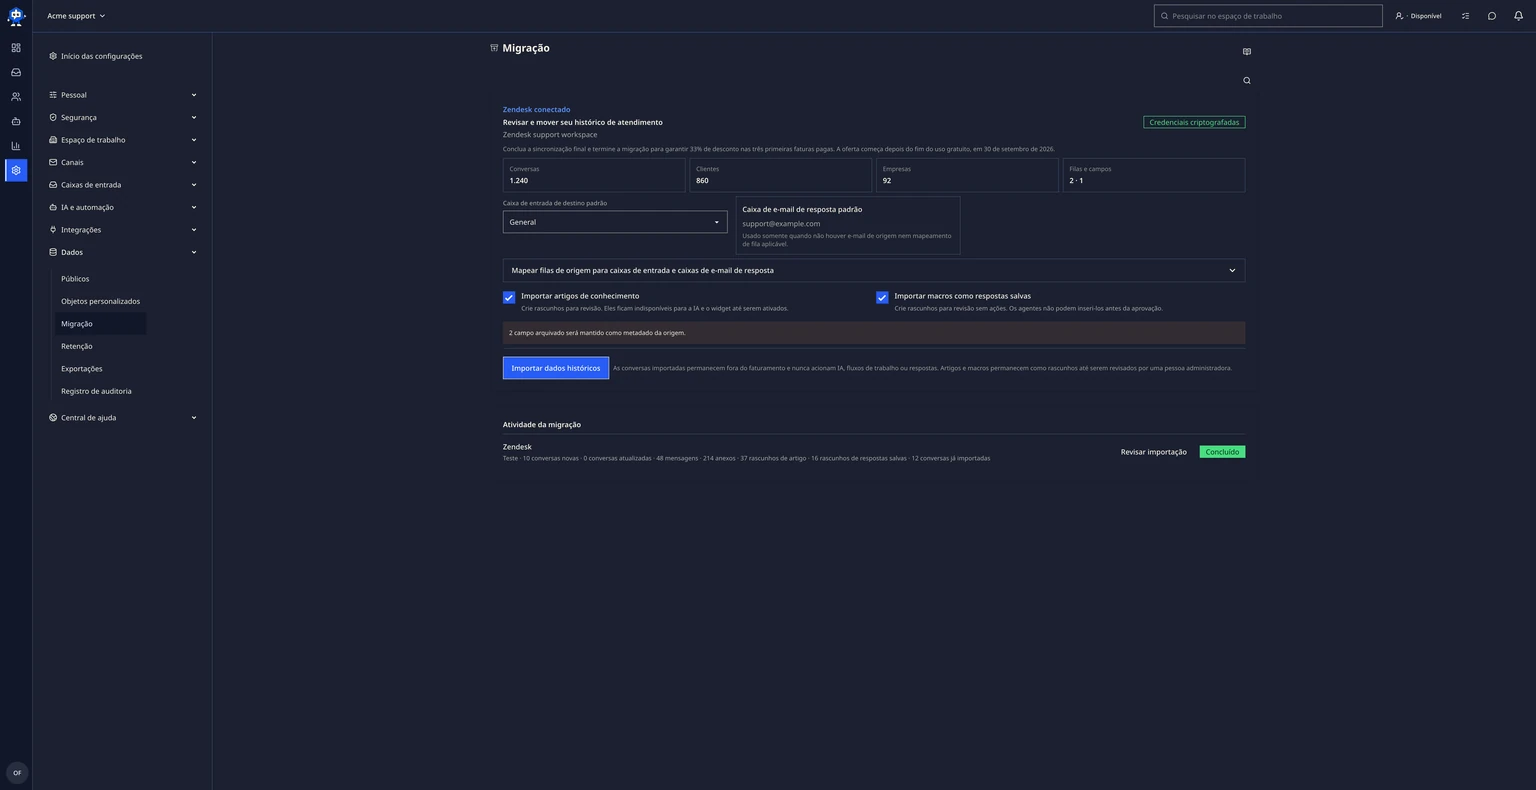Screen dimensions: 1536x790
Task: Open the bot icon in left rail
Action: 16,121
